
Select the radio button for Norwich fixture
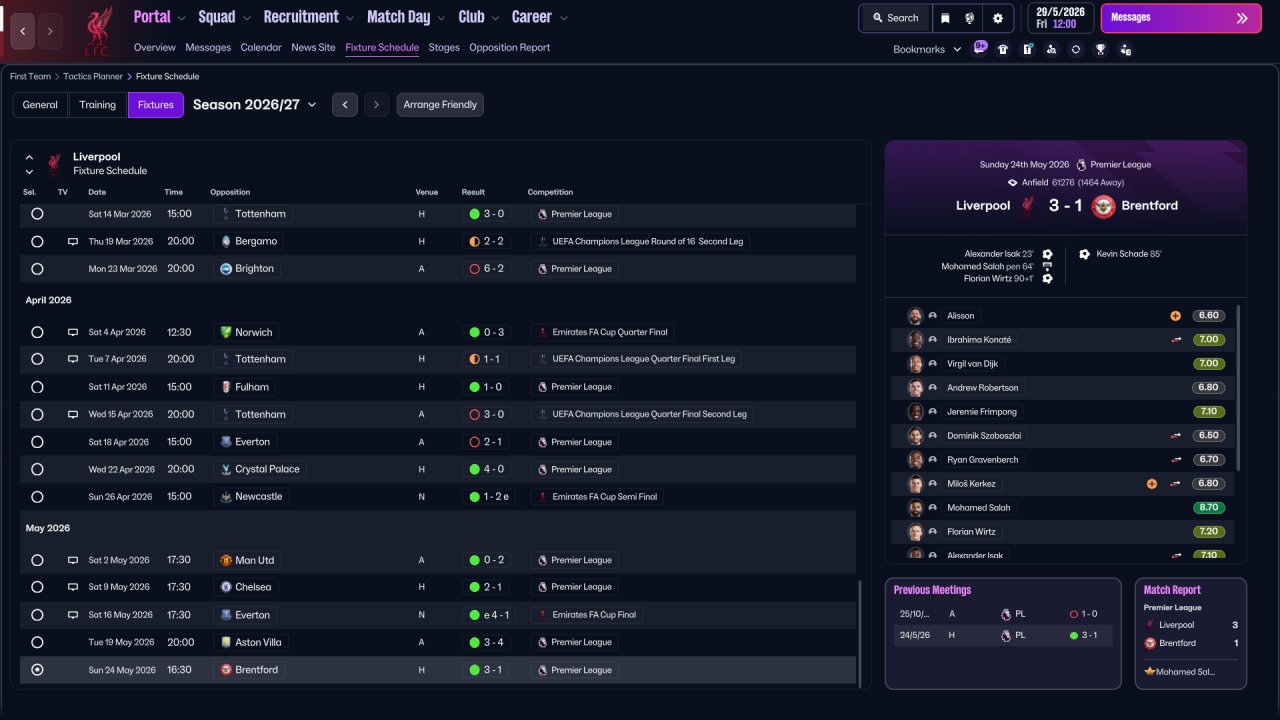click(x=37, y=333)
